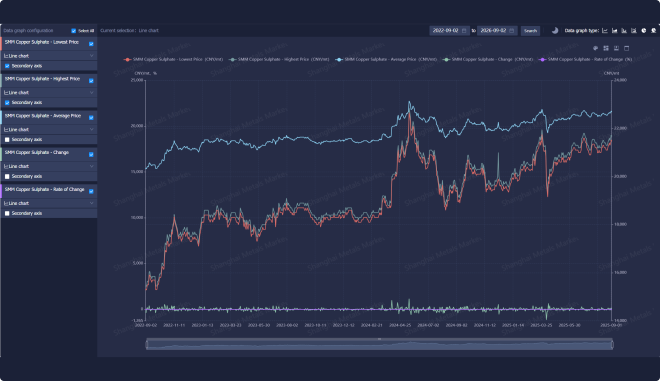Viewport: 660px width, 381px height.
Task: Disable Secondary axis for Highest Price
Action: (7, 103)
